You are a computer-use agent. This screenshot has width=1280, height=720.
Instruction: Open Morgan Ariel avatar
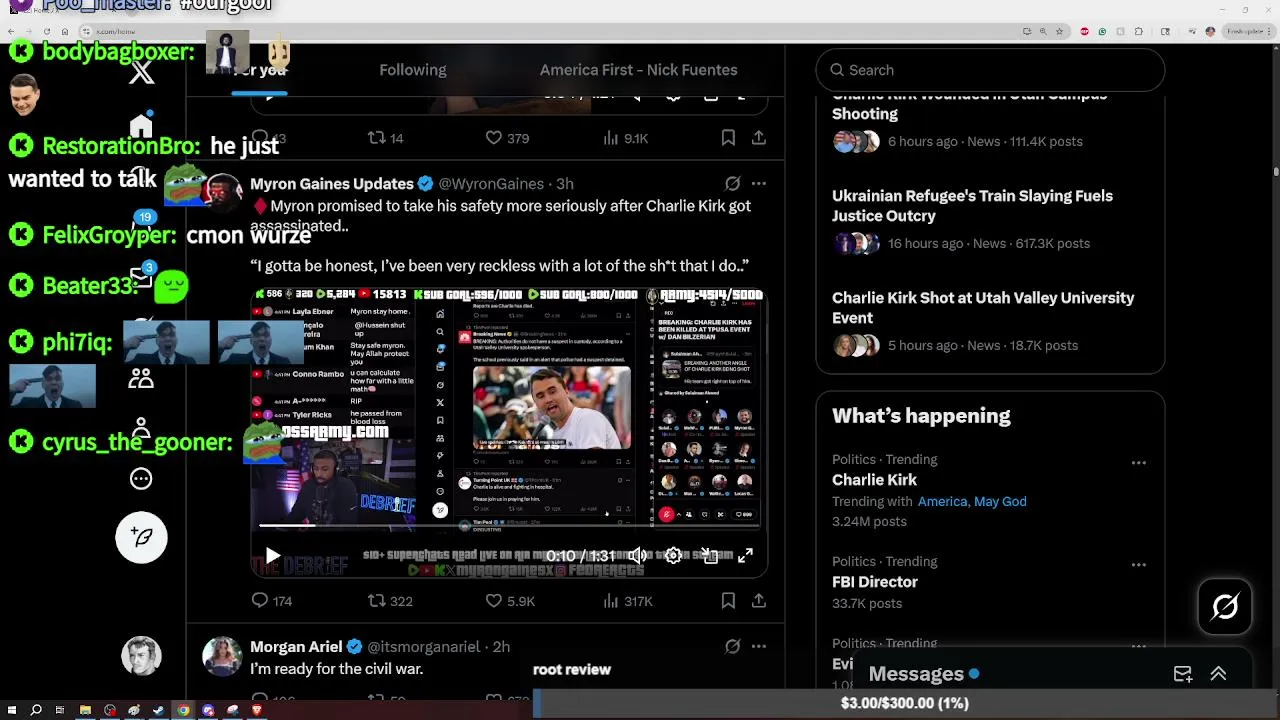pos(222,656)
